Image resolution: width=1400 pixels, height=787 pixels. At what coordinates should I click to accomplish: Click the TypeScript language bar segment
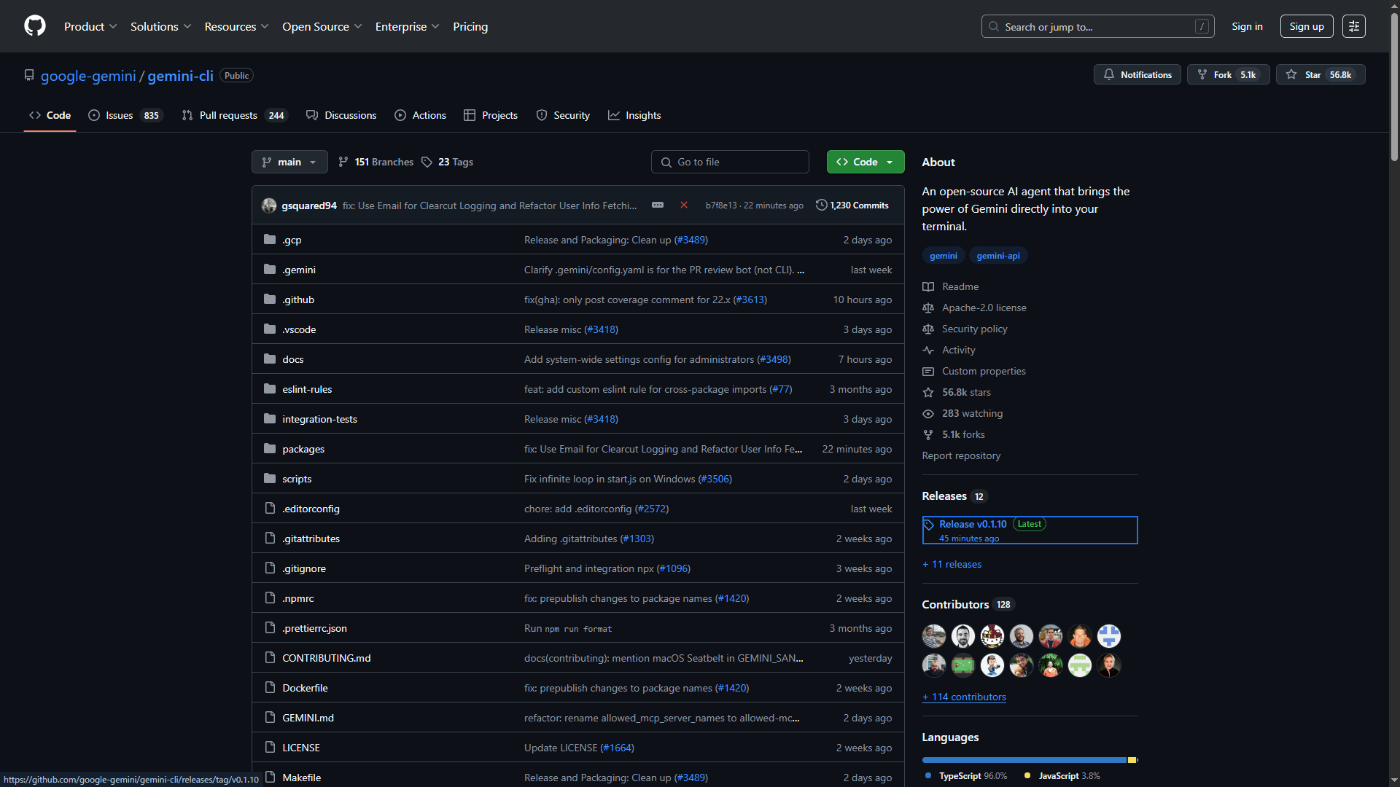[x=1024, y=760]
